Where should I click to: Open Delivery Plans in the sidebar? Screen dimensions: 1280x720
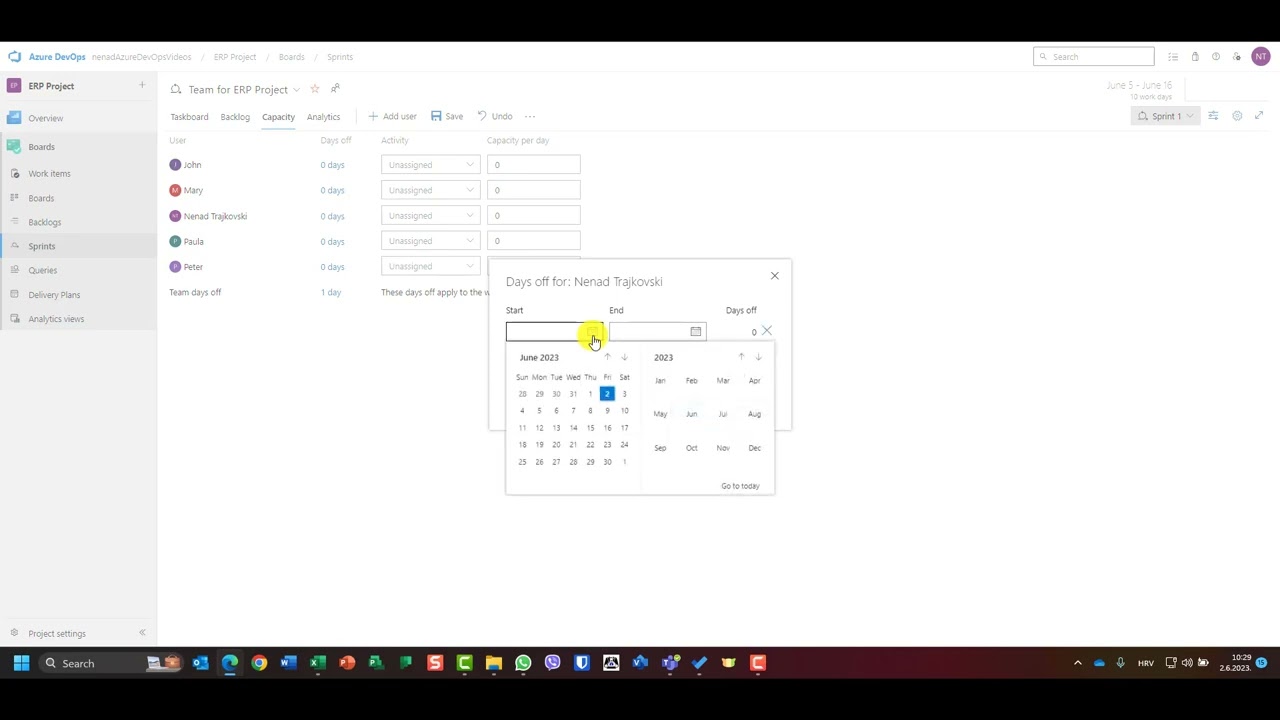click(x=54, y=295)
